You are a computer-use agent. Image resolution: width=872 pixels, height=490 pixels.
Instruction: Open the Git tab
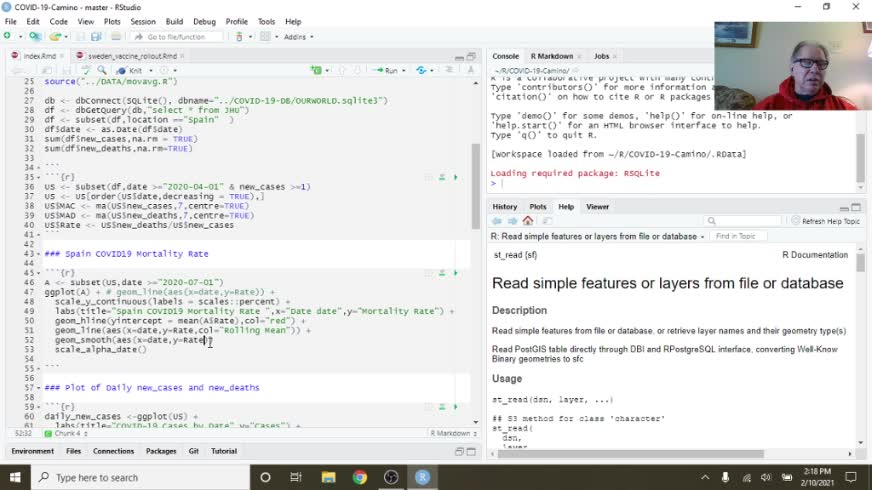[x=194, y=451]
